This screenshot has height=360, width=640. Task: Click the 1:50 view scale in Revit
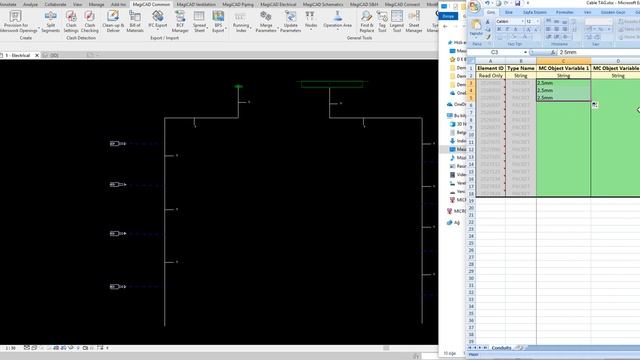[11, 348]
